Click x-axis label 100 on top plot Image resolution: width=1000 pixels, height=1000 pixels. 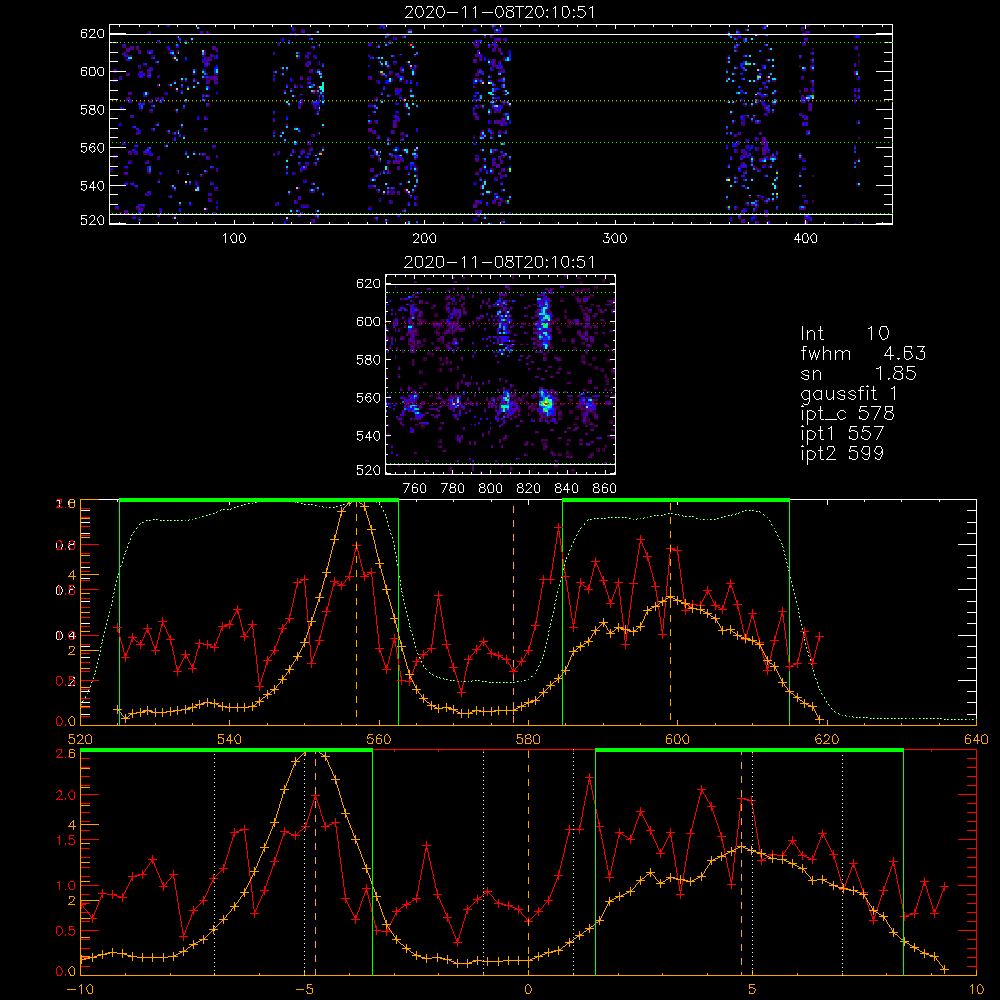tap(234, 239)
